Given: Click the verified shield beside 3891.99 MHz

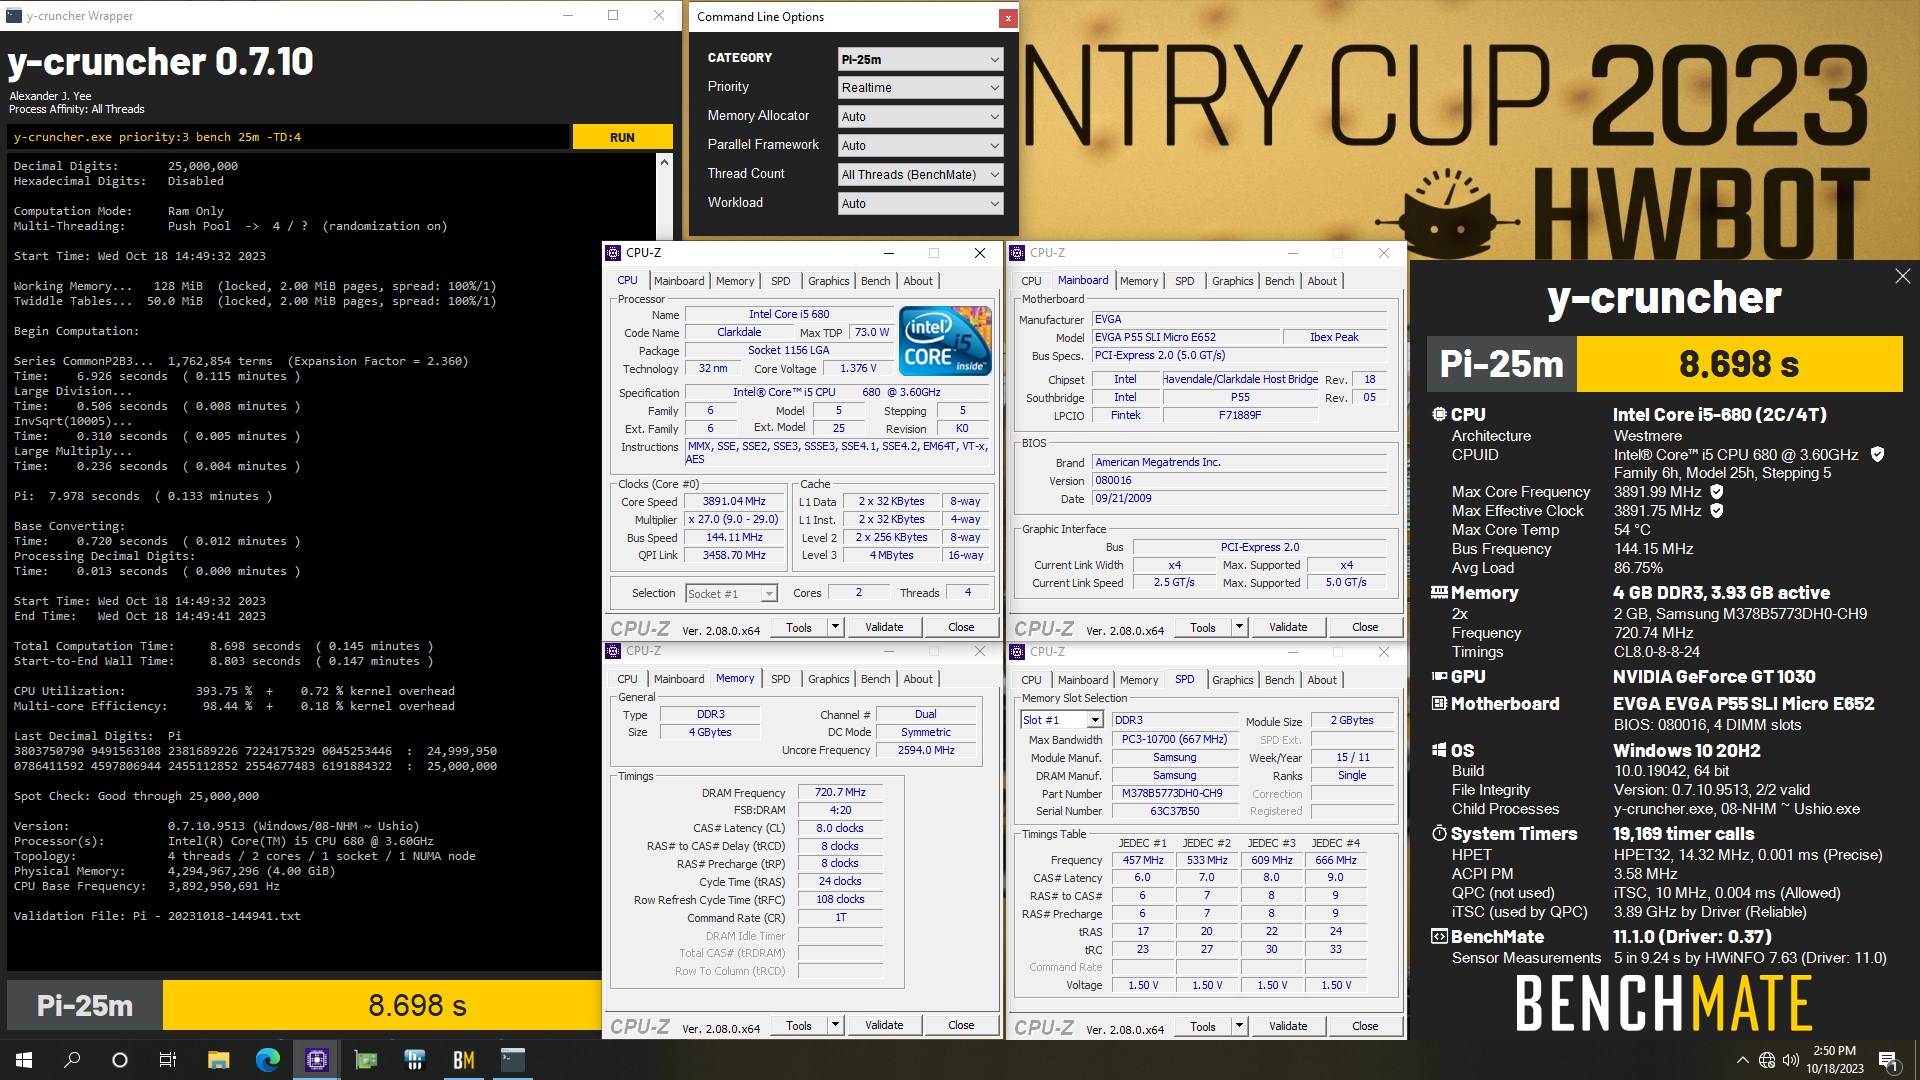Looking at the screenshot, I should [x=1717, y=491].
